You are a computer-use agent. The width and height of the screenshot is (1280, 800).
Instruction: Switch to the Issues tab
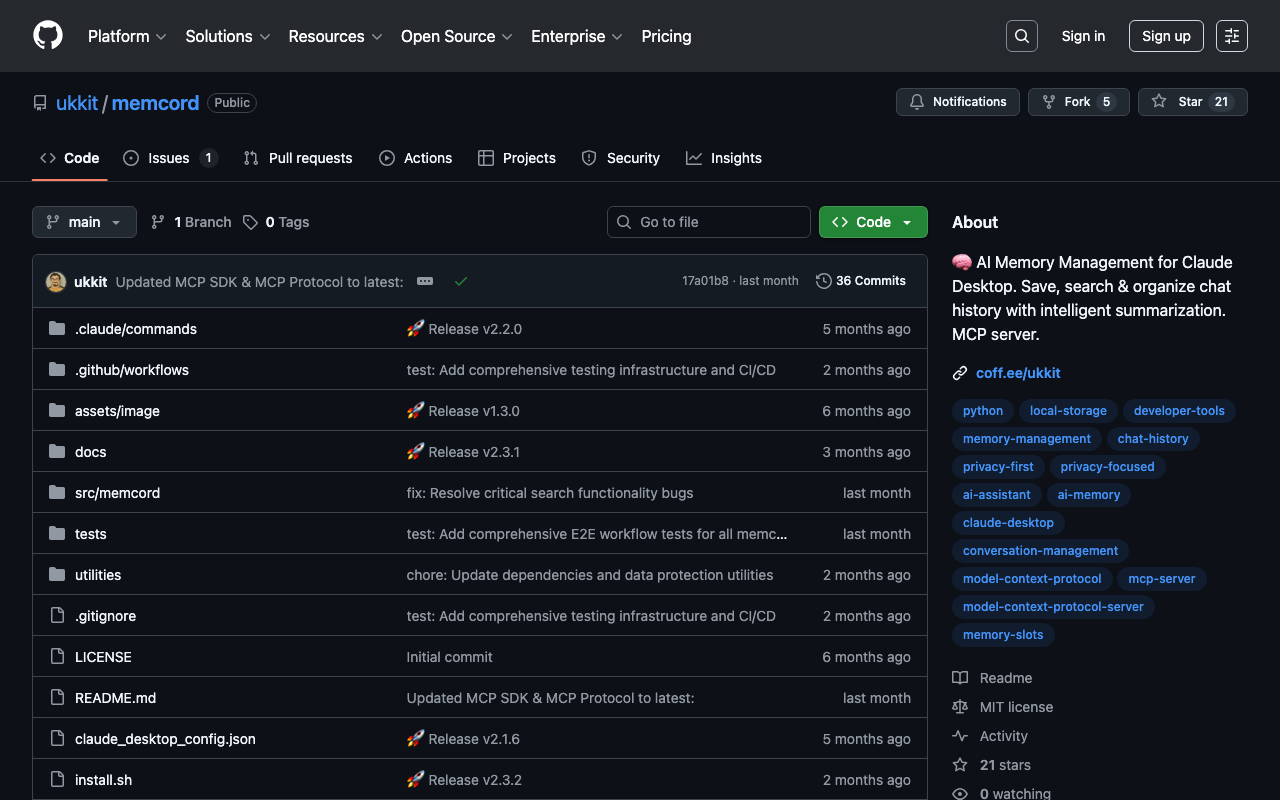pos(169,158)
